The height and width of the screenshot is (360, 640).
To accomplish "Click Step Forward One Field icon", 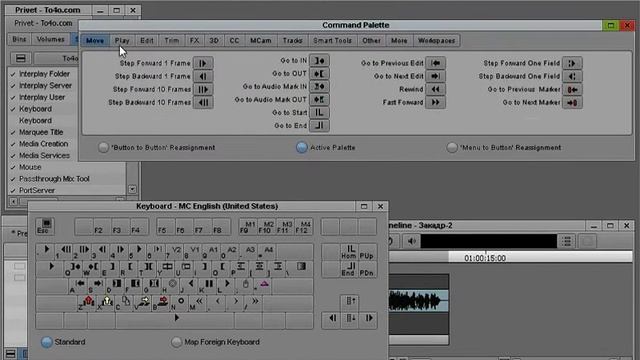I will point(572,63).
